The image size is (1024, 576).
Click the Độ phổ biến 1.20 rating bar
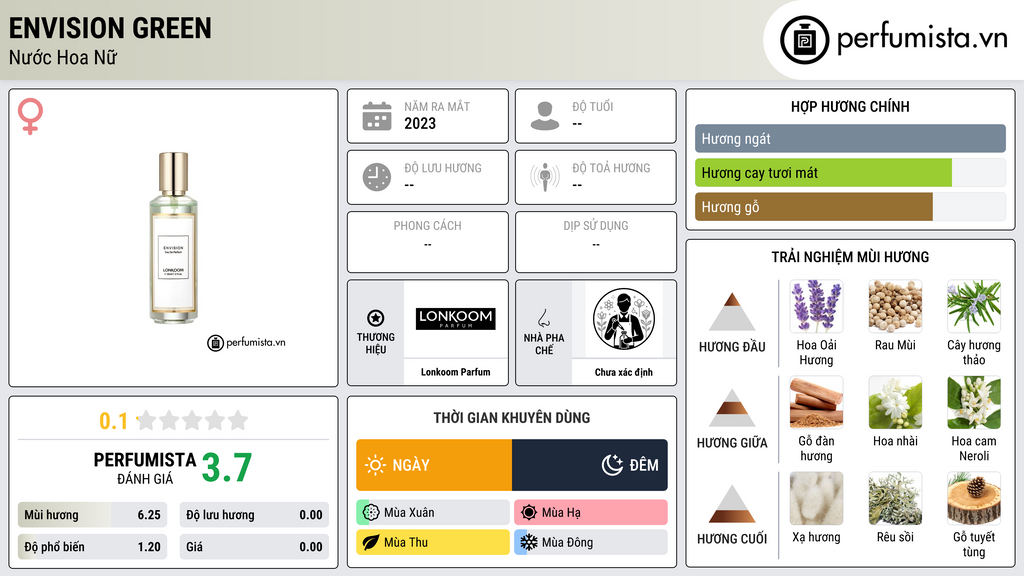[92, 547]
